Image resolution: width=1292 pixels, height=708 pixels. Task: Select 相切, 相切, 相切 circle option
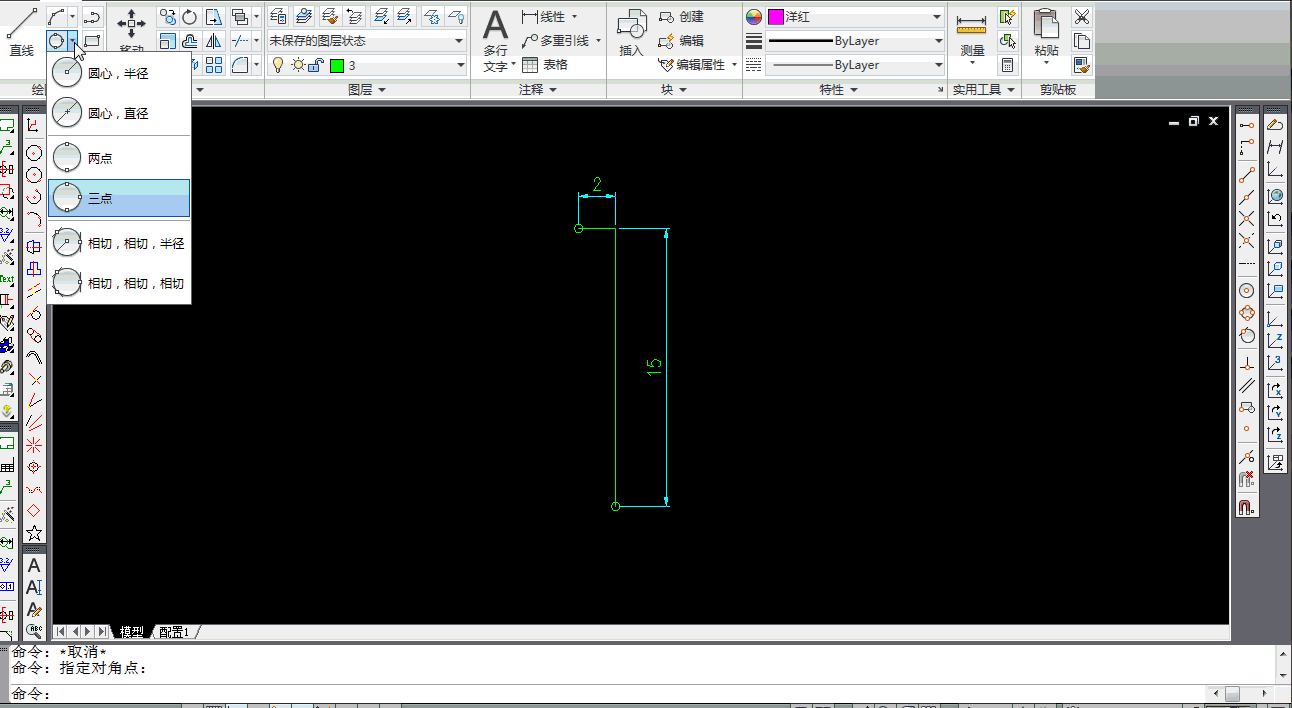119,283
